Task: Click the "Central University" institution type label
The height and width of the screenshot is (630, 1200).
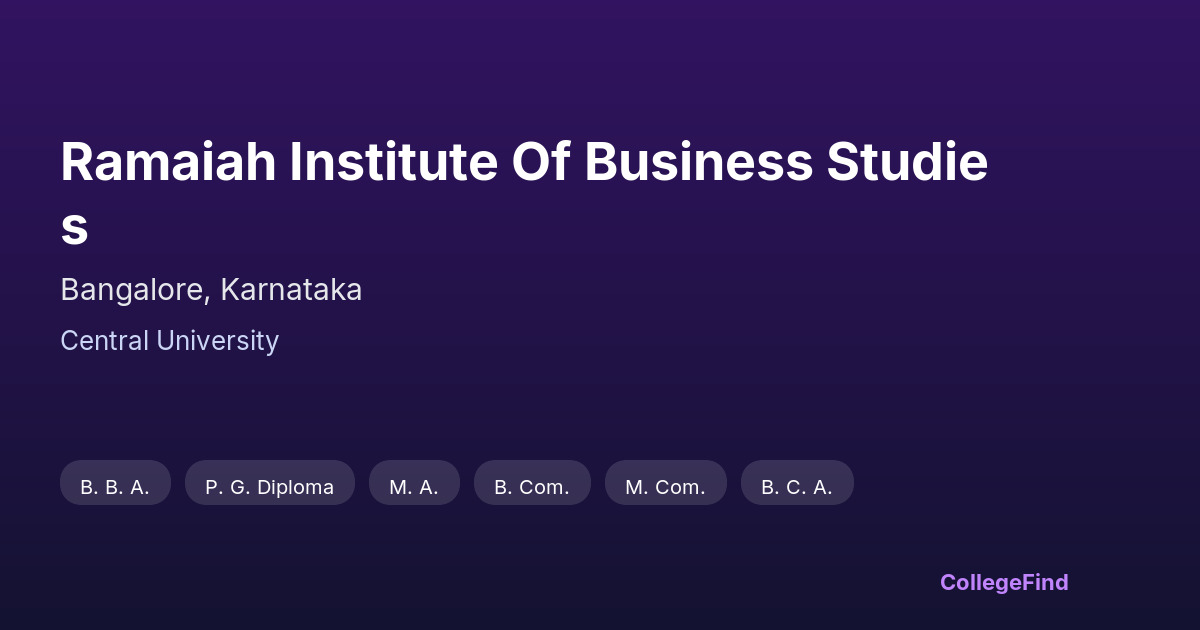Action: (x=169, y=341)
